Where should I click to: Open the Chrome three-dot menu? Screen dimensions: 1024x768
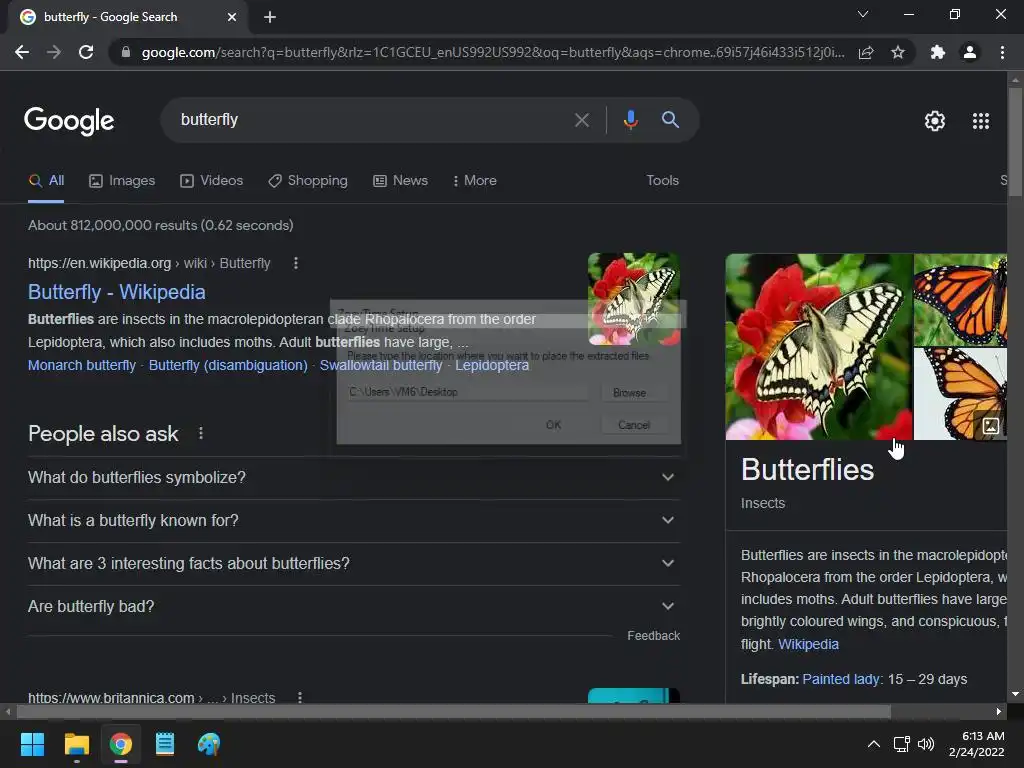point(1002,52)
